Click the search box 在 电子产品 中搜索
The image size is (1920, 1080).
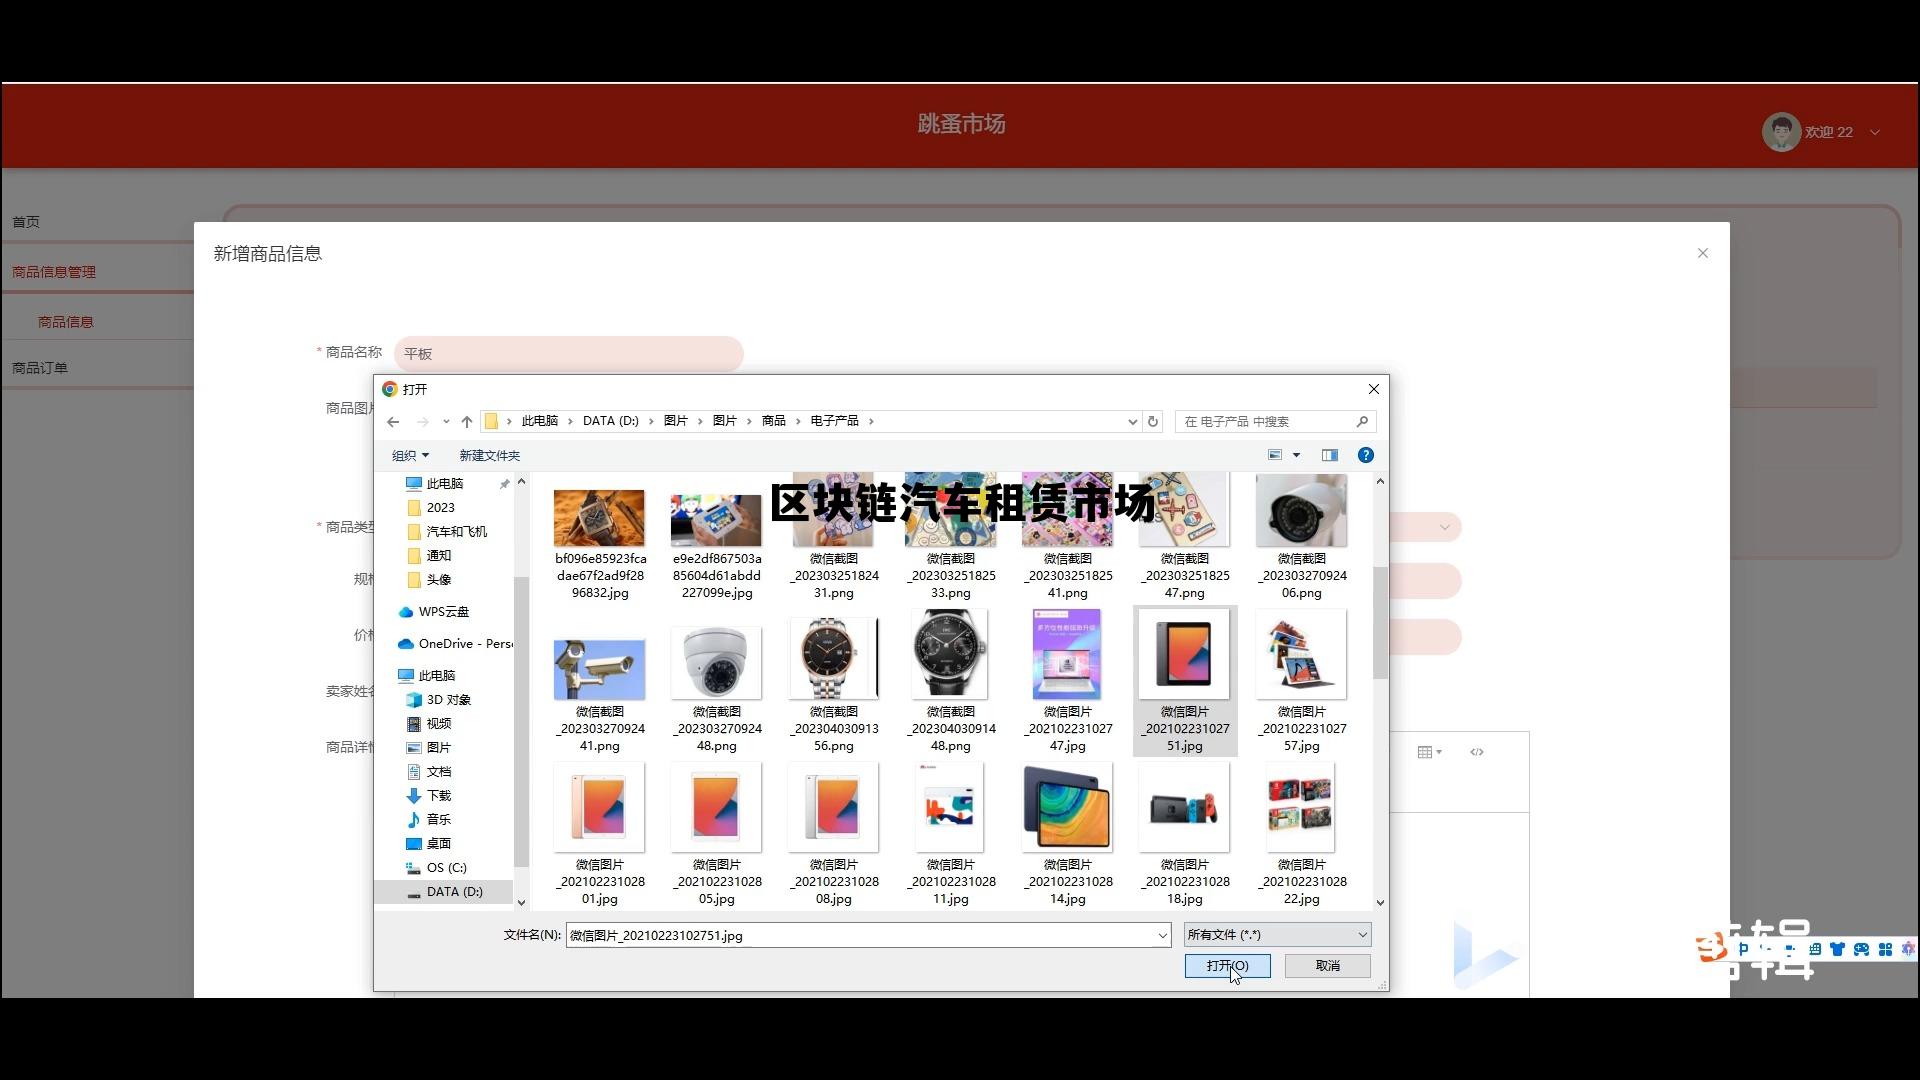[1266, 422]
